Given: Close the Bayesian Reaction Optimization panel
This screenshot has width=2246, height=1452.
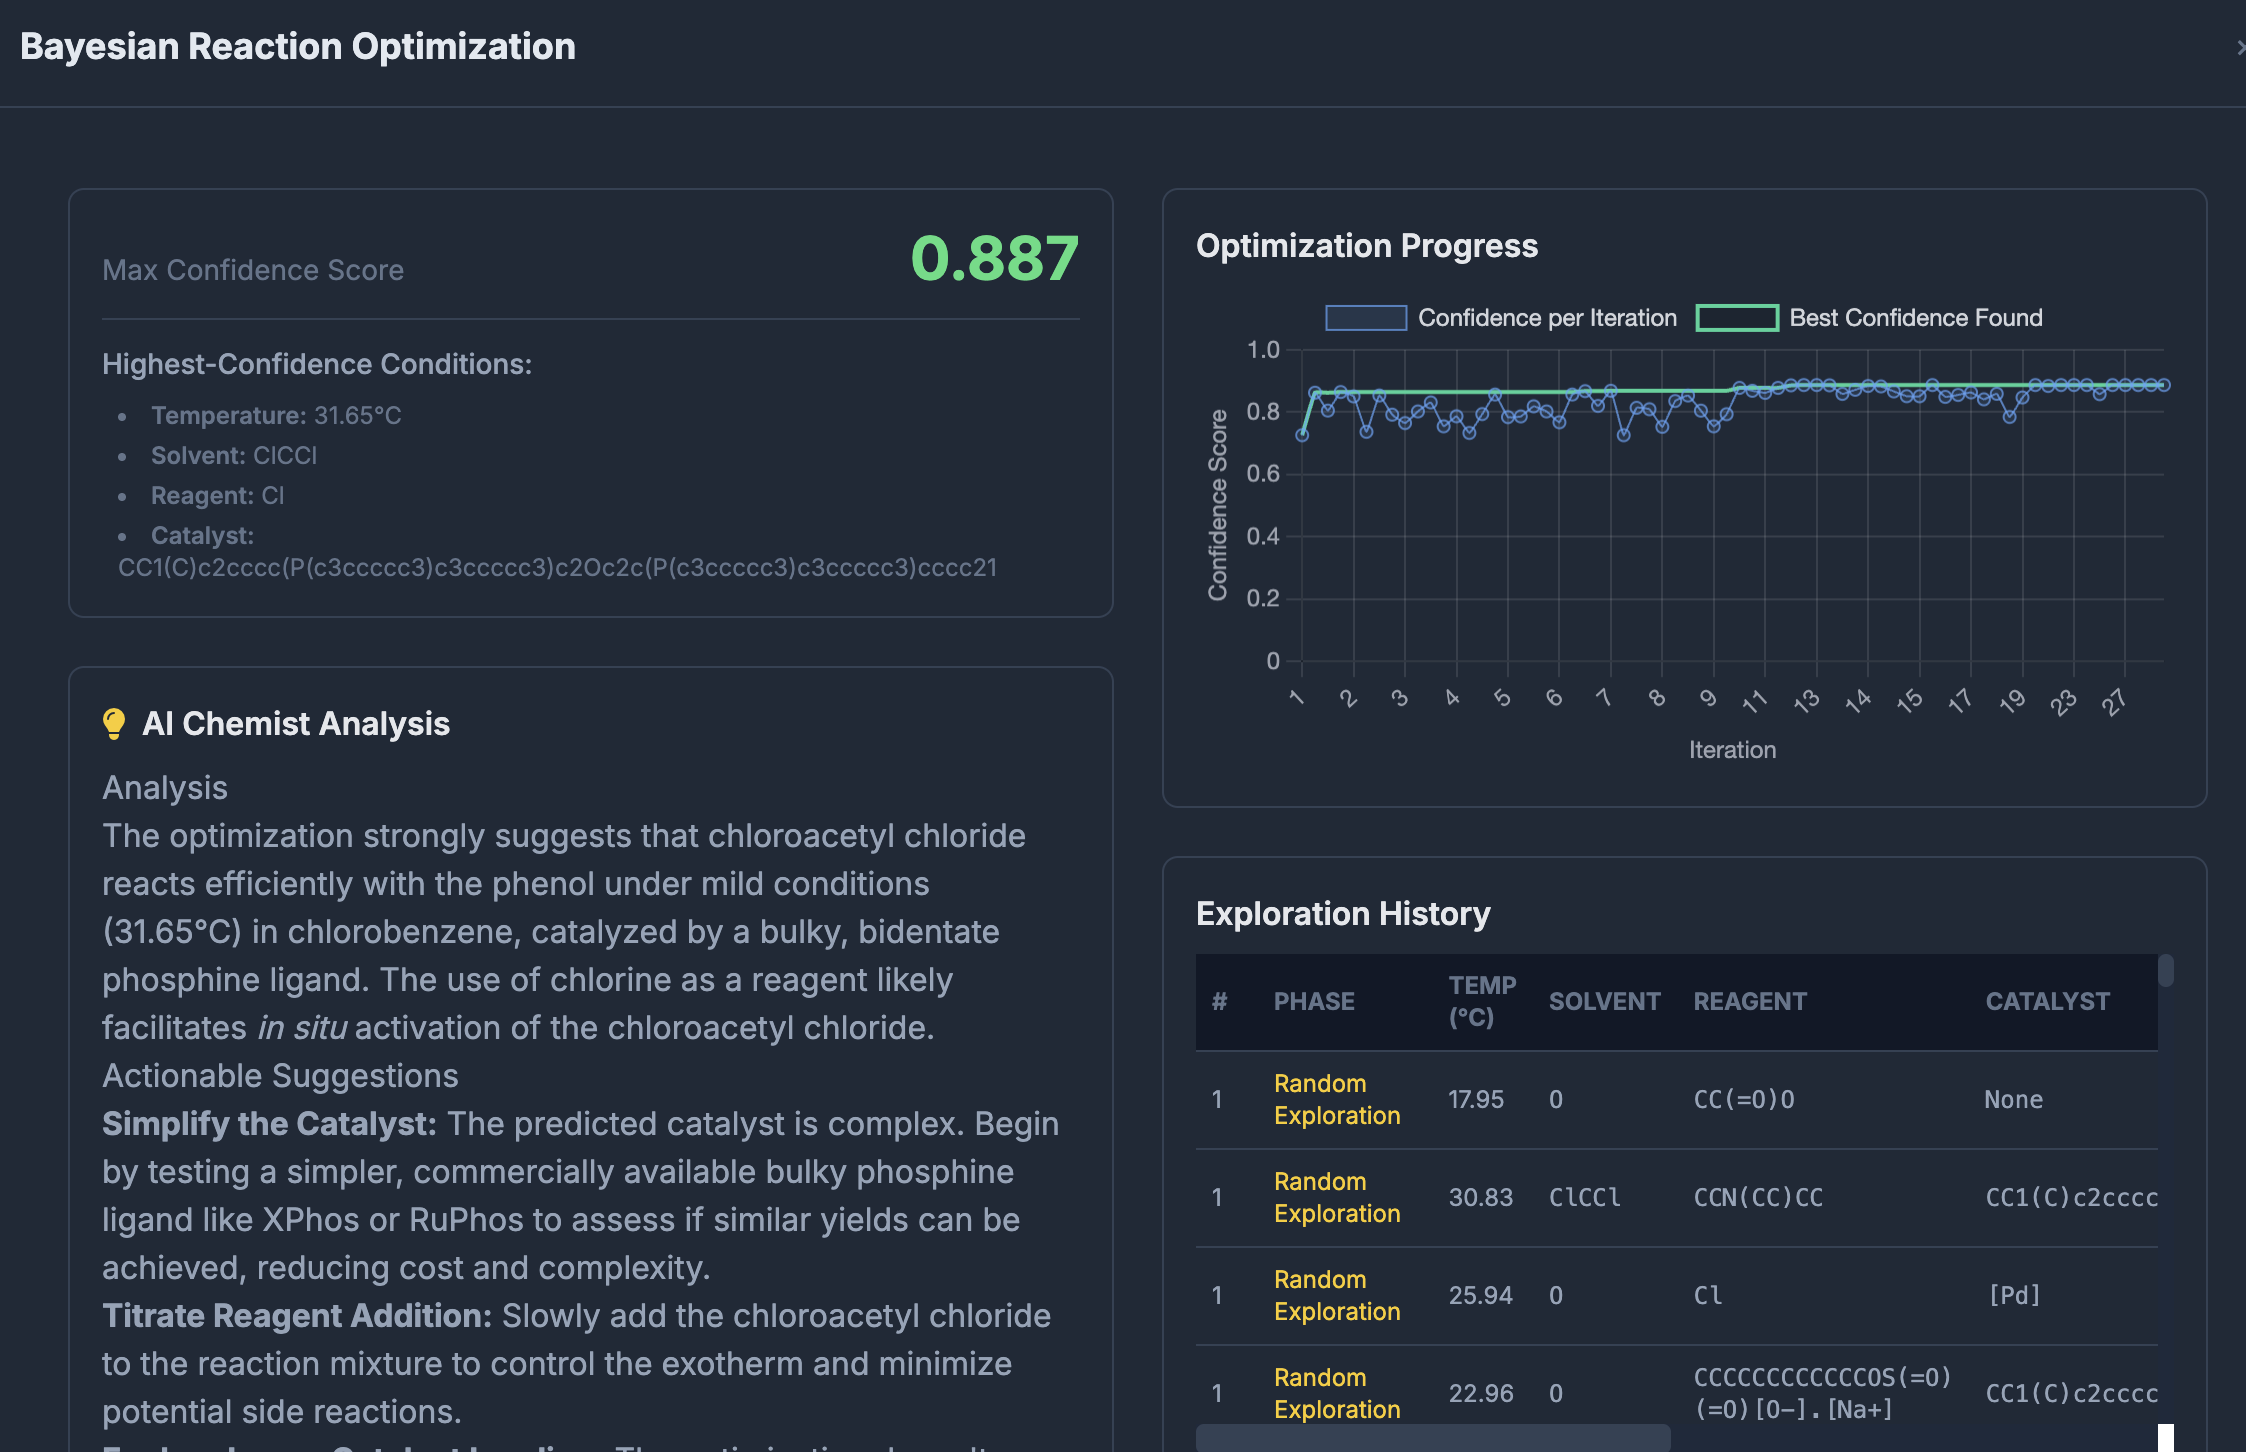Looking at the screenshot, I should tap(2240, 46).
